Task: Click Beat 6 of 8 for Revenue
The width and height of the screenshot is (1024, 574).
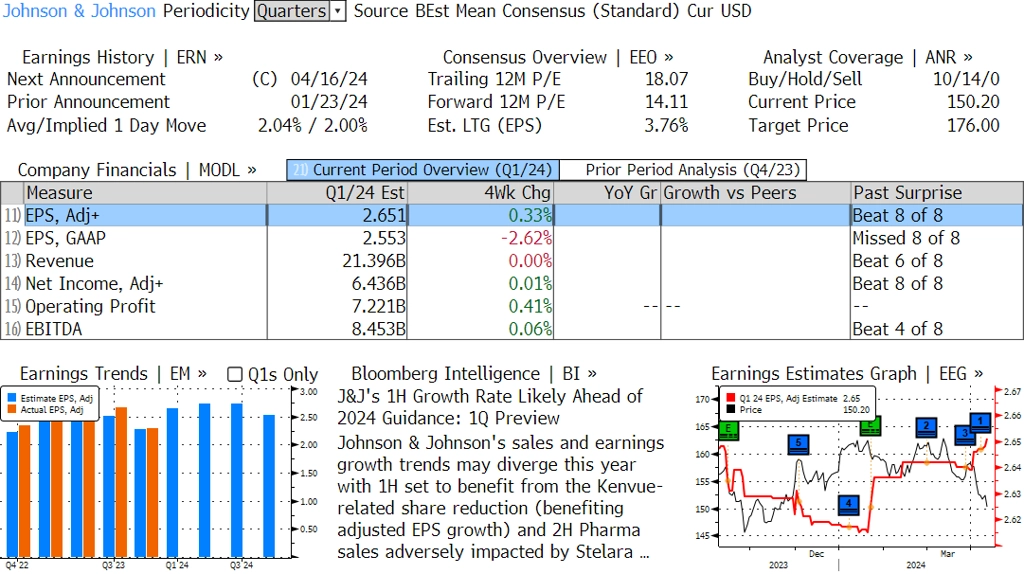Action: tap(897, 261)
